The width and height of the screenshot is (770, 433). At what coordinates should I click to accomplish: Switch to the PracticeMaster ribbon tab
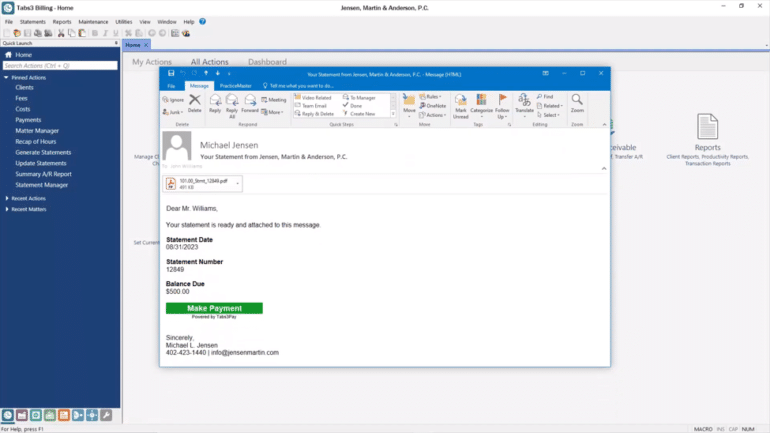(236, 86)
